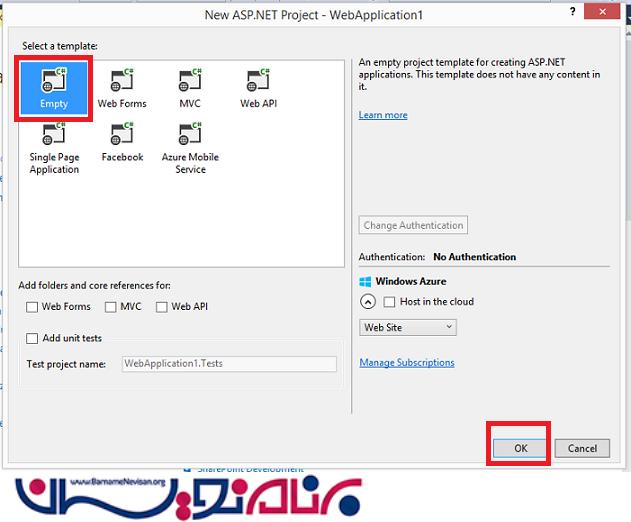Select the Web Forms template icon
The height and width of the screenshot is (522, 631).
[x=122, y=80]
